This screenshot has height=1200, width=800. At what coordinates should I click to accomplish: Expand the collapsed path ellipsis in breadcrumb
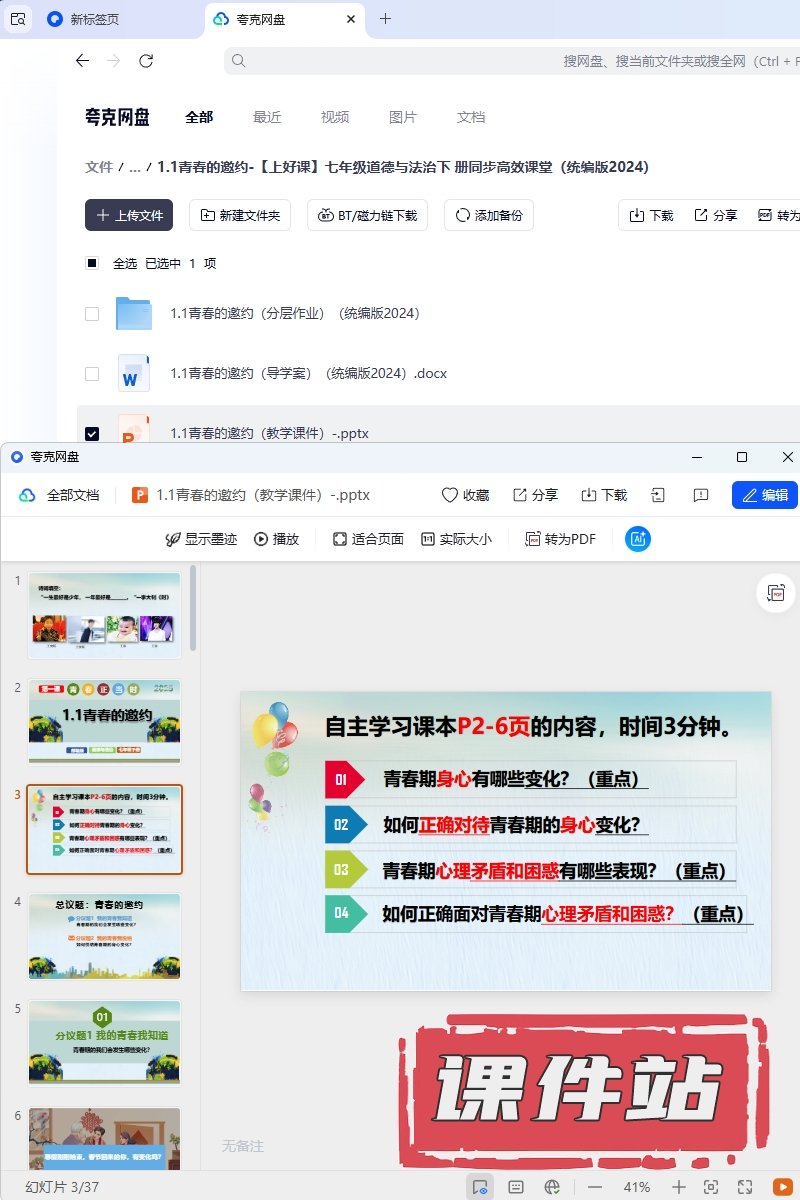click(135, 167)
